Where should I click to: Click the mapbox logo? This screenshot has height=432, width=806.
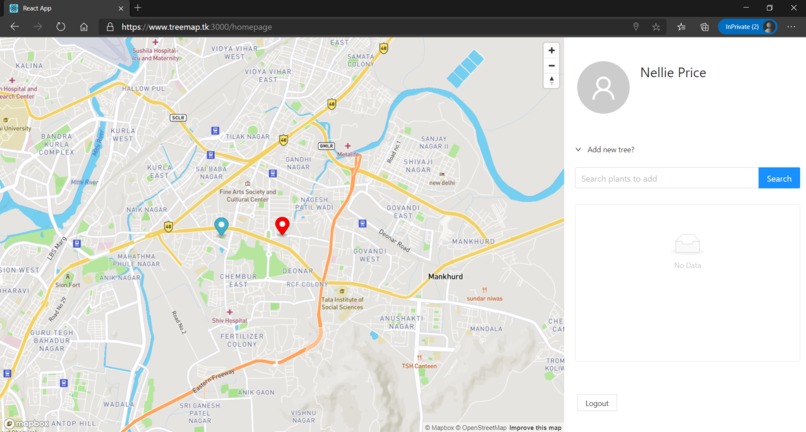coord(27,424)
